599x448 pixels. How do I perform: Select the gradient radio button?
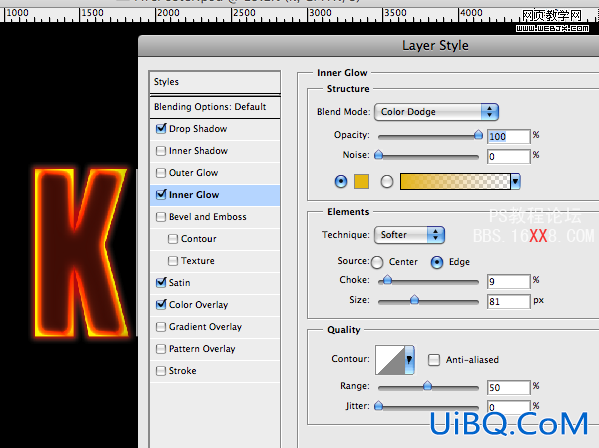coord(387,182)
